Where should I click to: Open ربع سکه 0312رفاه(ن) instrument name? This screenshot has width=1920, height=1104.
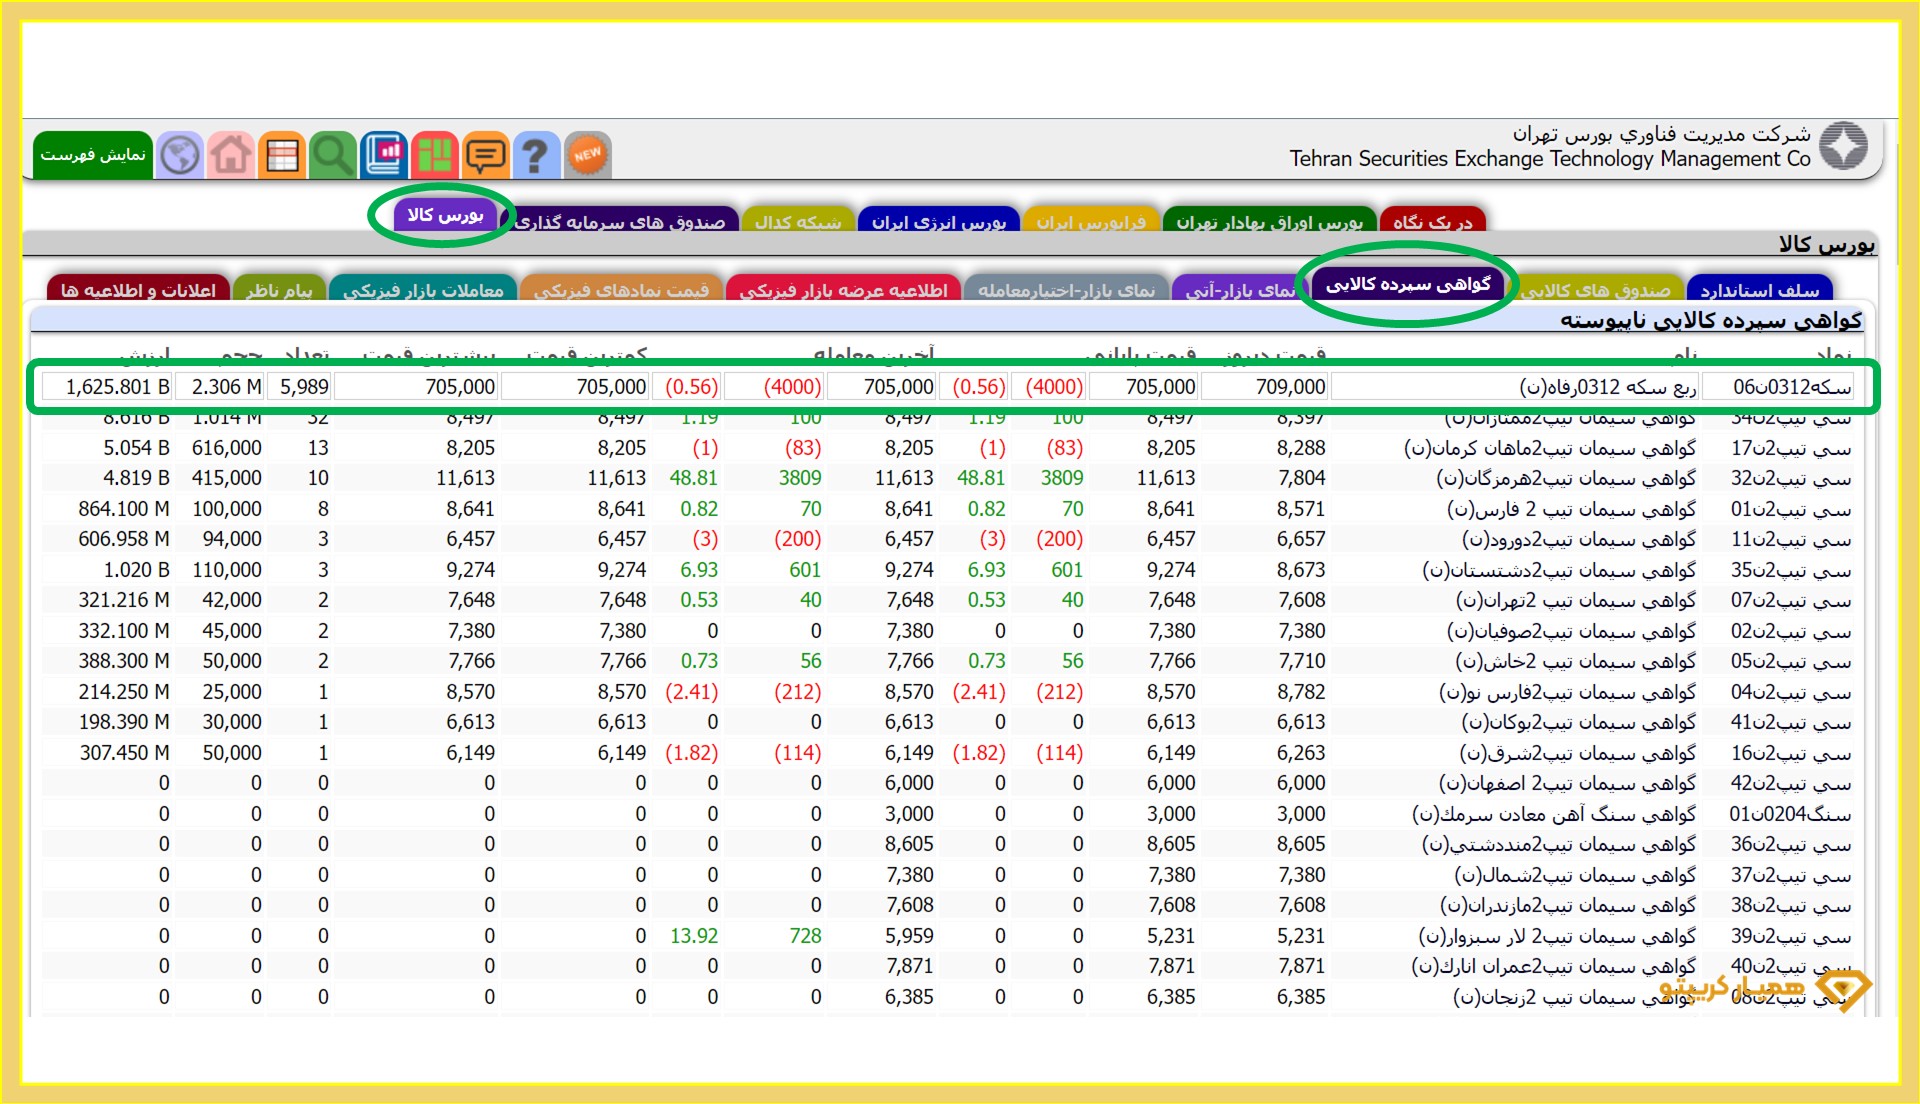pyautogui.click(x=1607, y=387)
